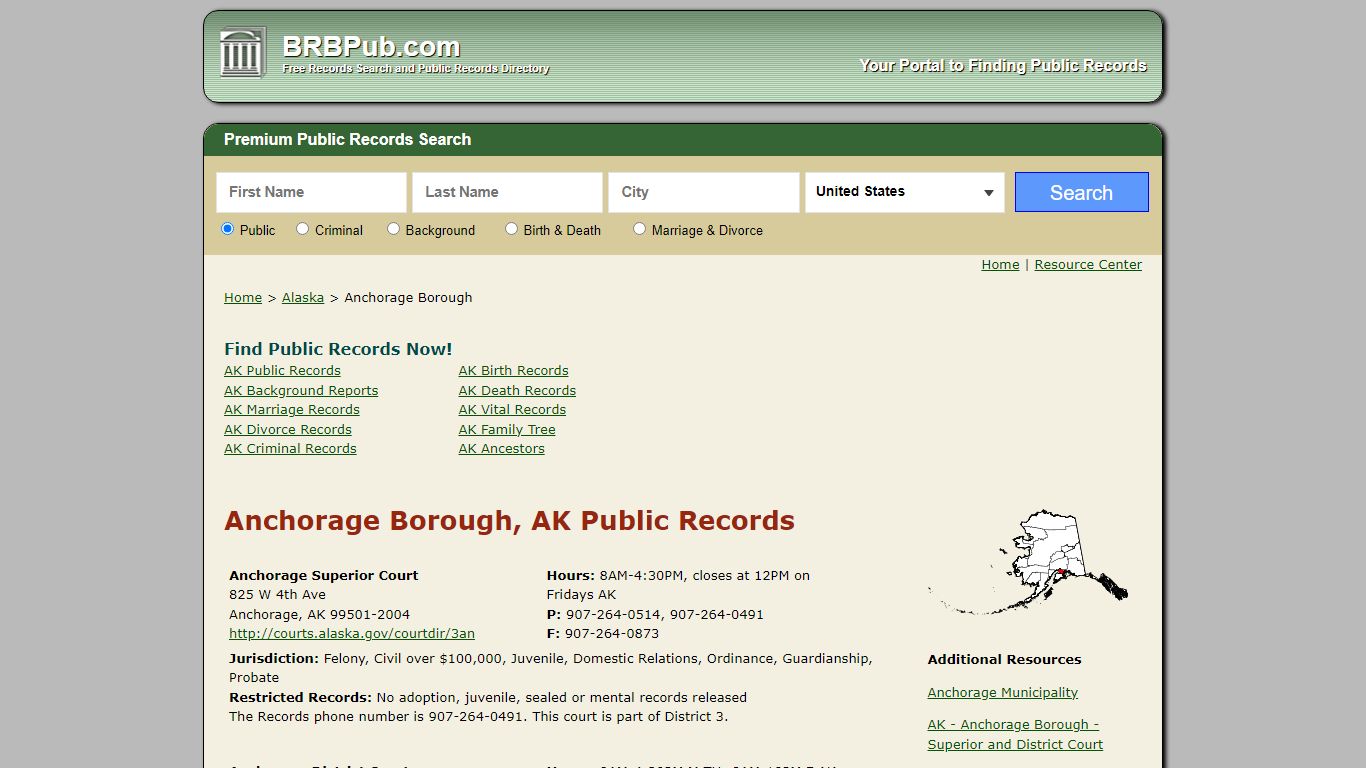Open AK Ancestors link
This screenshot has width=1366, height=768.
(502, 449)
